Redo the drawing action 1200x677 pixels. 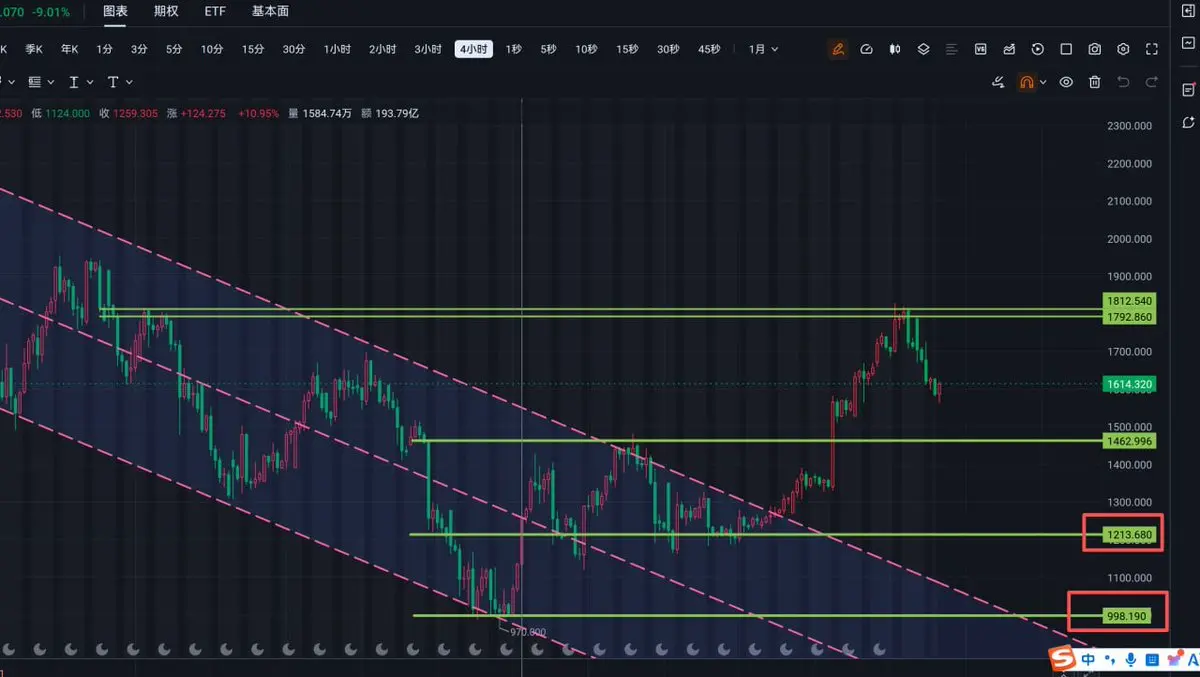pos(1152,82)
